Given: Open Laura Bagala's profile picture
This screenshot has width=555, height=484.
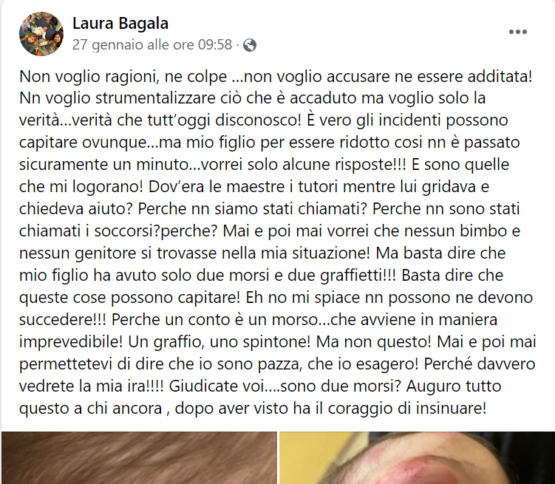Looking at the screenshot, I should (x=41, y=34).
